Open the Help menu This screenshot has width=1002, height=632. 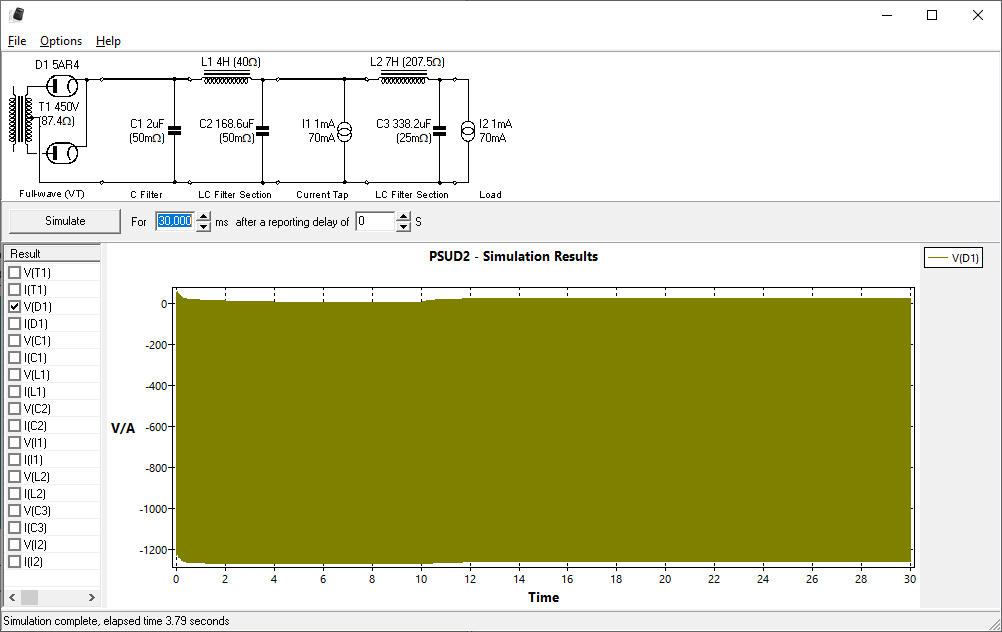pyautogui.click(x=108, y=41)
